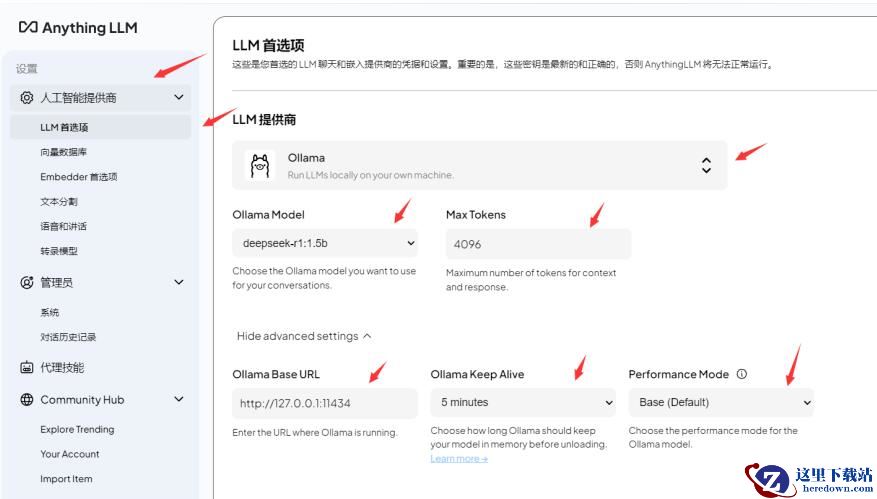Image resolution: width=877 pixels, height=499 pixels.
Task: Open 文本分割 settings
Action: click(x=59, y=201)
